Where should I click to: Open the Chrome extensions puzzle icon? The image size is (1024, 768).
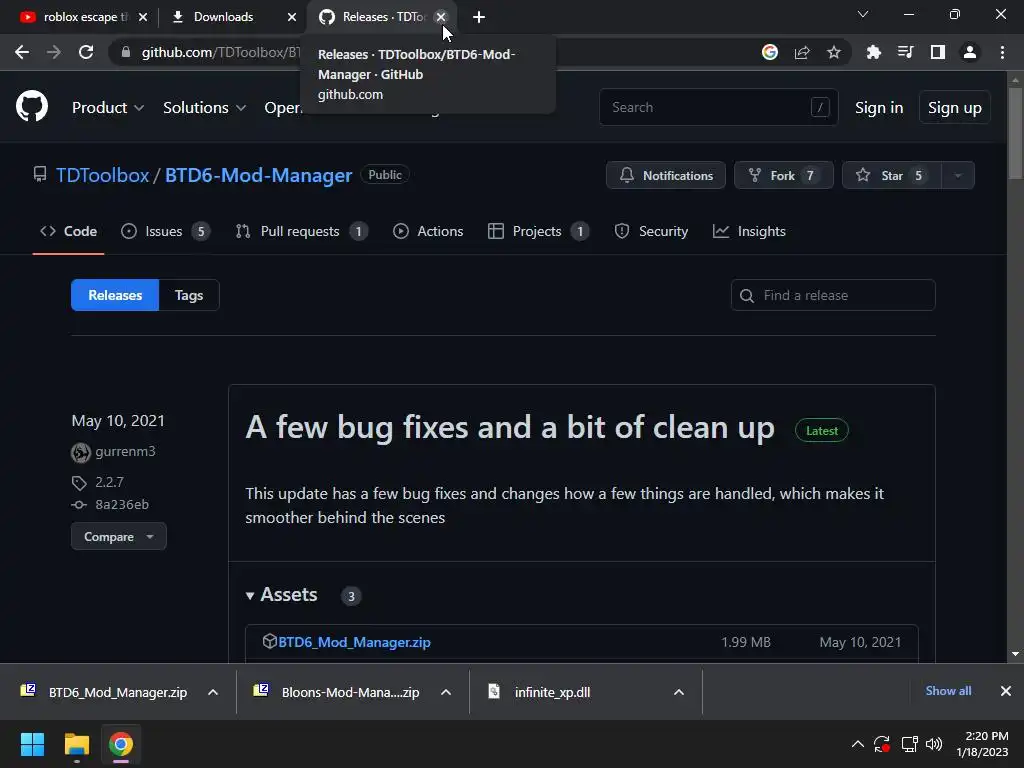coord(873,52)
